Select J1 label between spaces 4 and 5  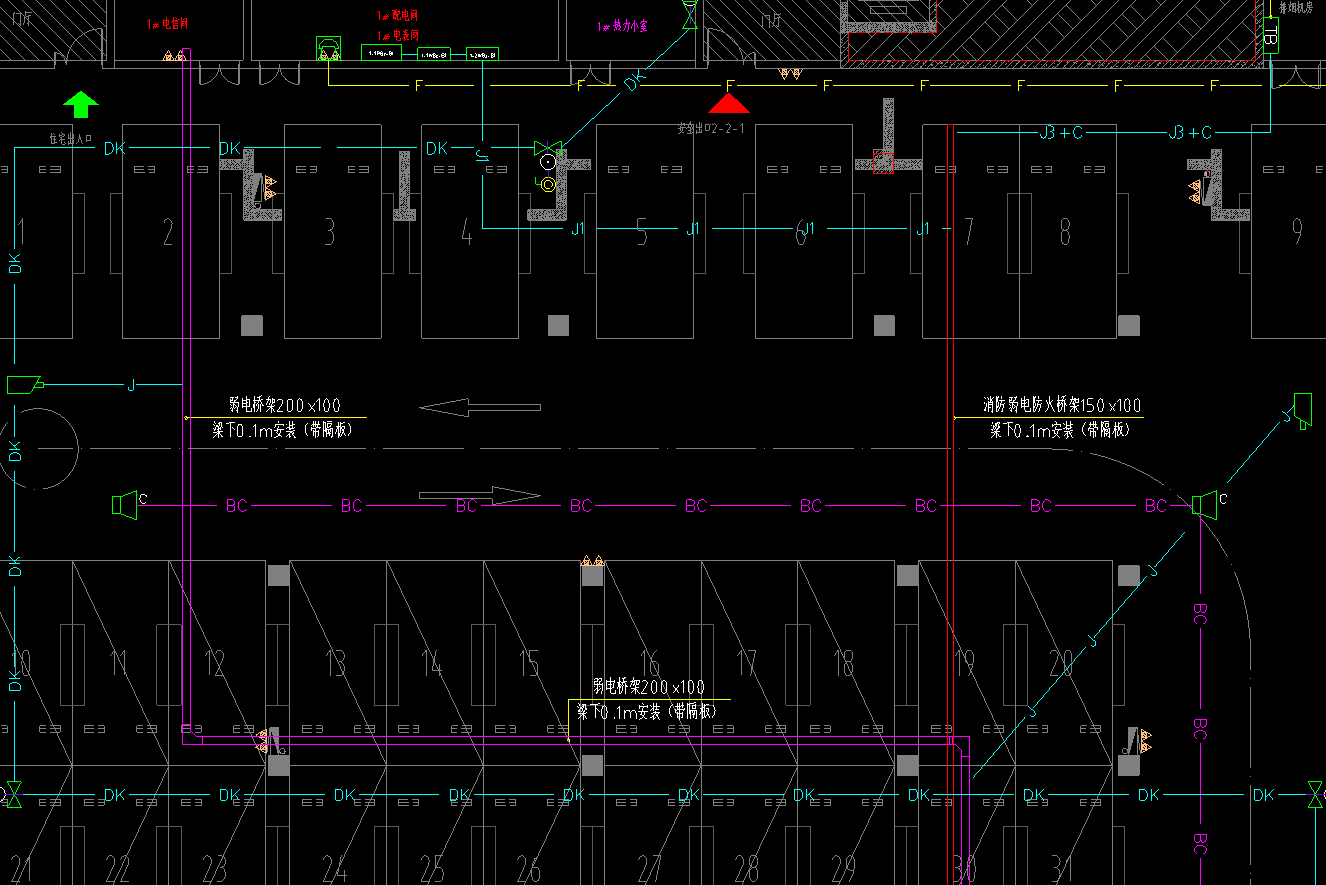coord(578,229)
